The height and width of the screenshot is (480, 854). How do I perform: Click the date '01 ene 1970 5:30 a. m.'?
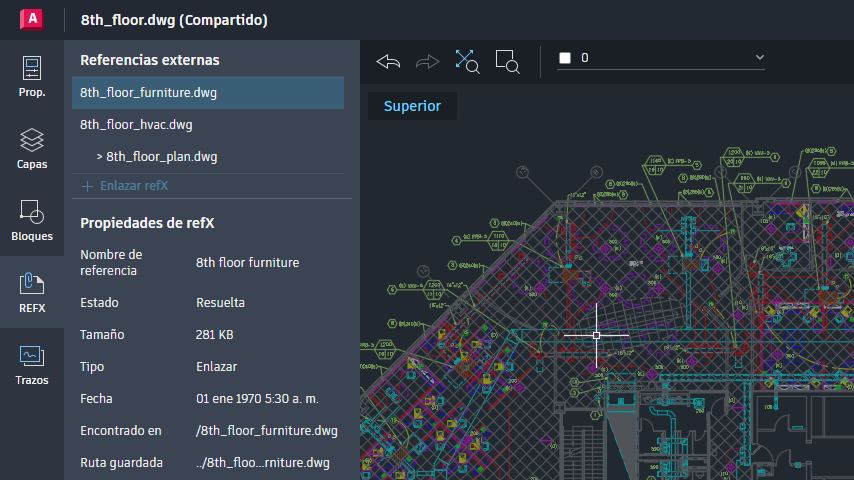(x=257, y=399)
